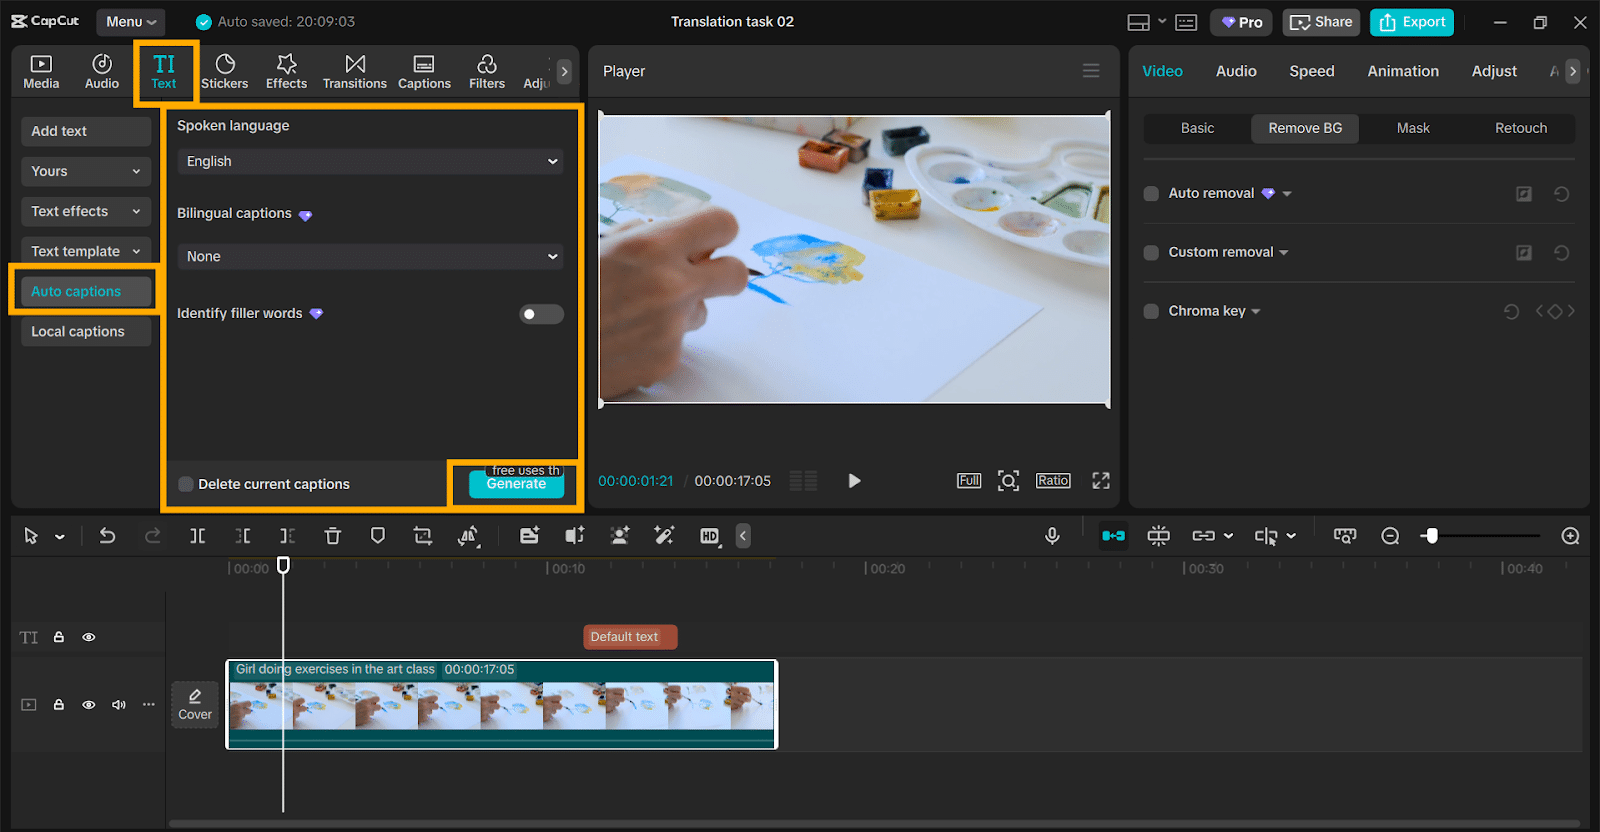The width and height of the screenshot is (1600, 832).
Task: Enable Auto removal checkbox
Action: coord(1151,194)
